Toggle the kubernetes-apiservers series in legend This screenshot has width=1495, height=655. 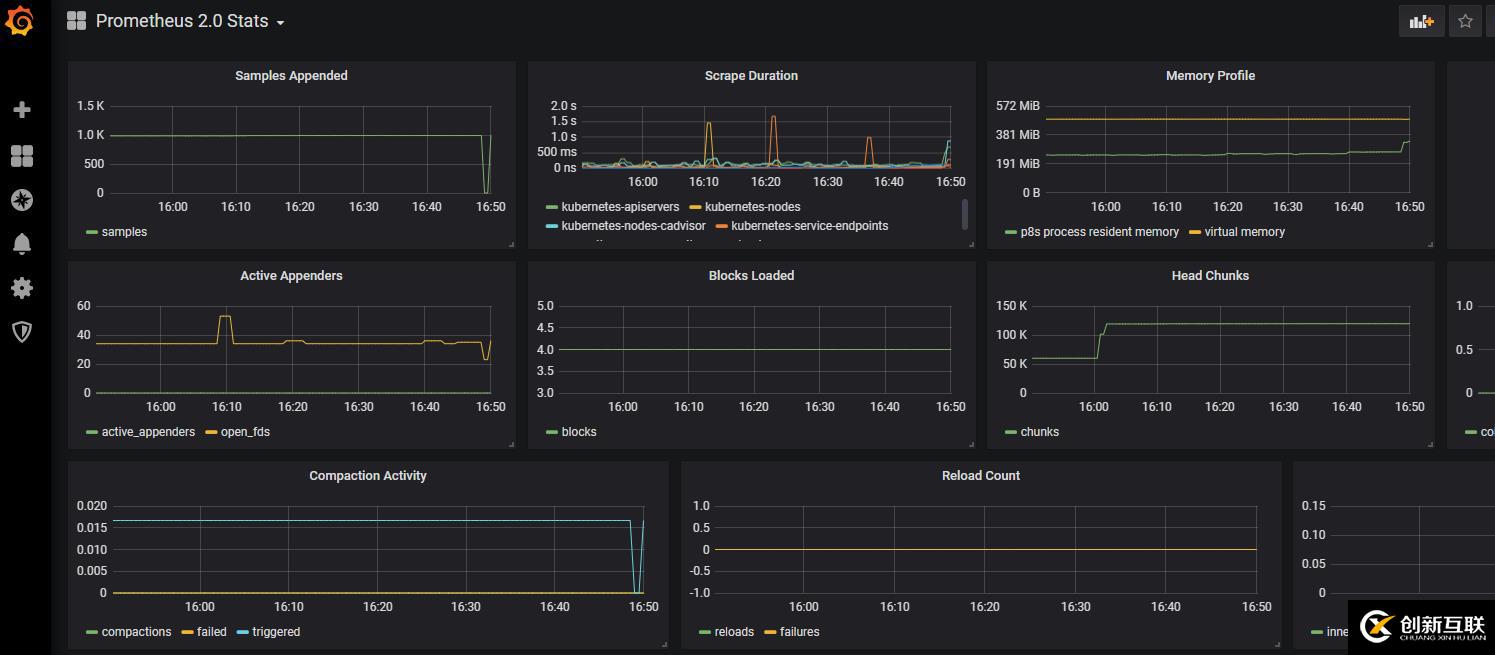620,207
